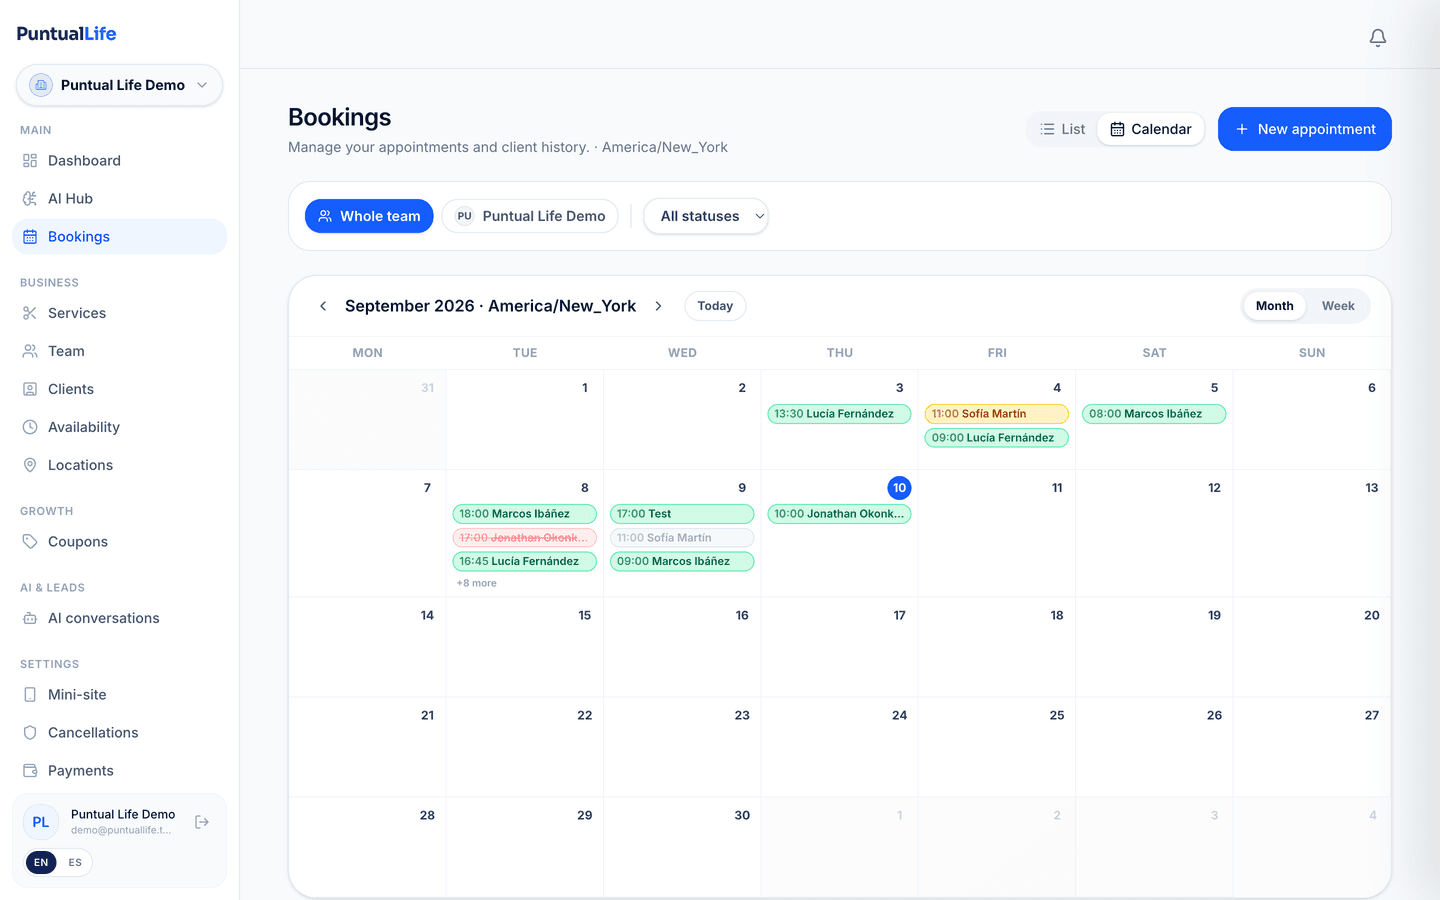Screen dimensions: 1440x900
Task: Open Team page icon
Action: (30, 351)
